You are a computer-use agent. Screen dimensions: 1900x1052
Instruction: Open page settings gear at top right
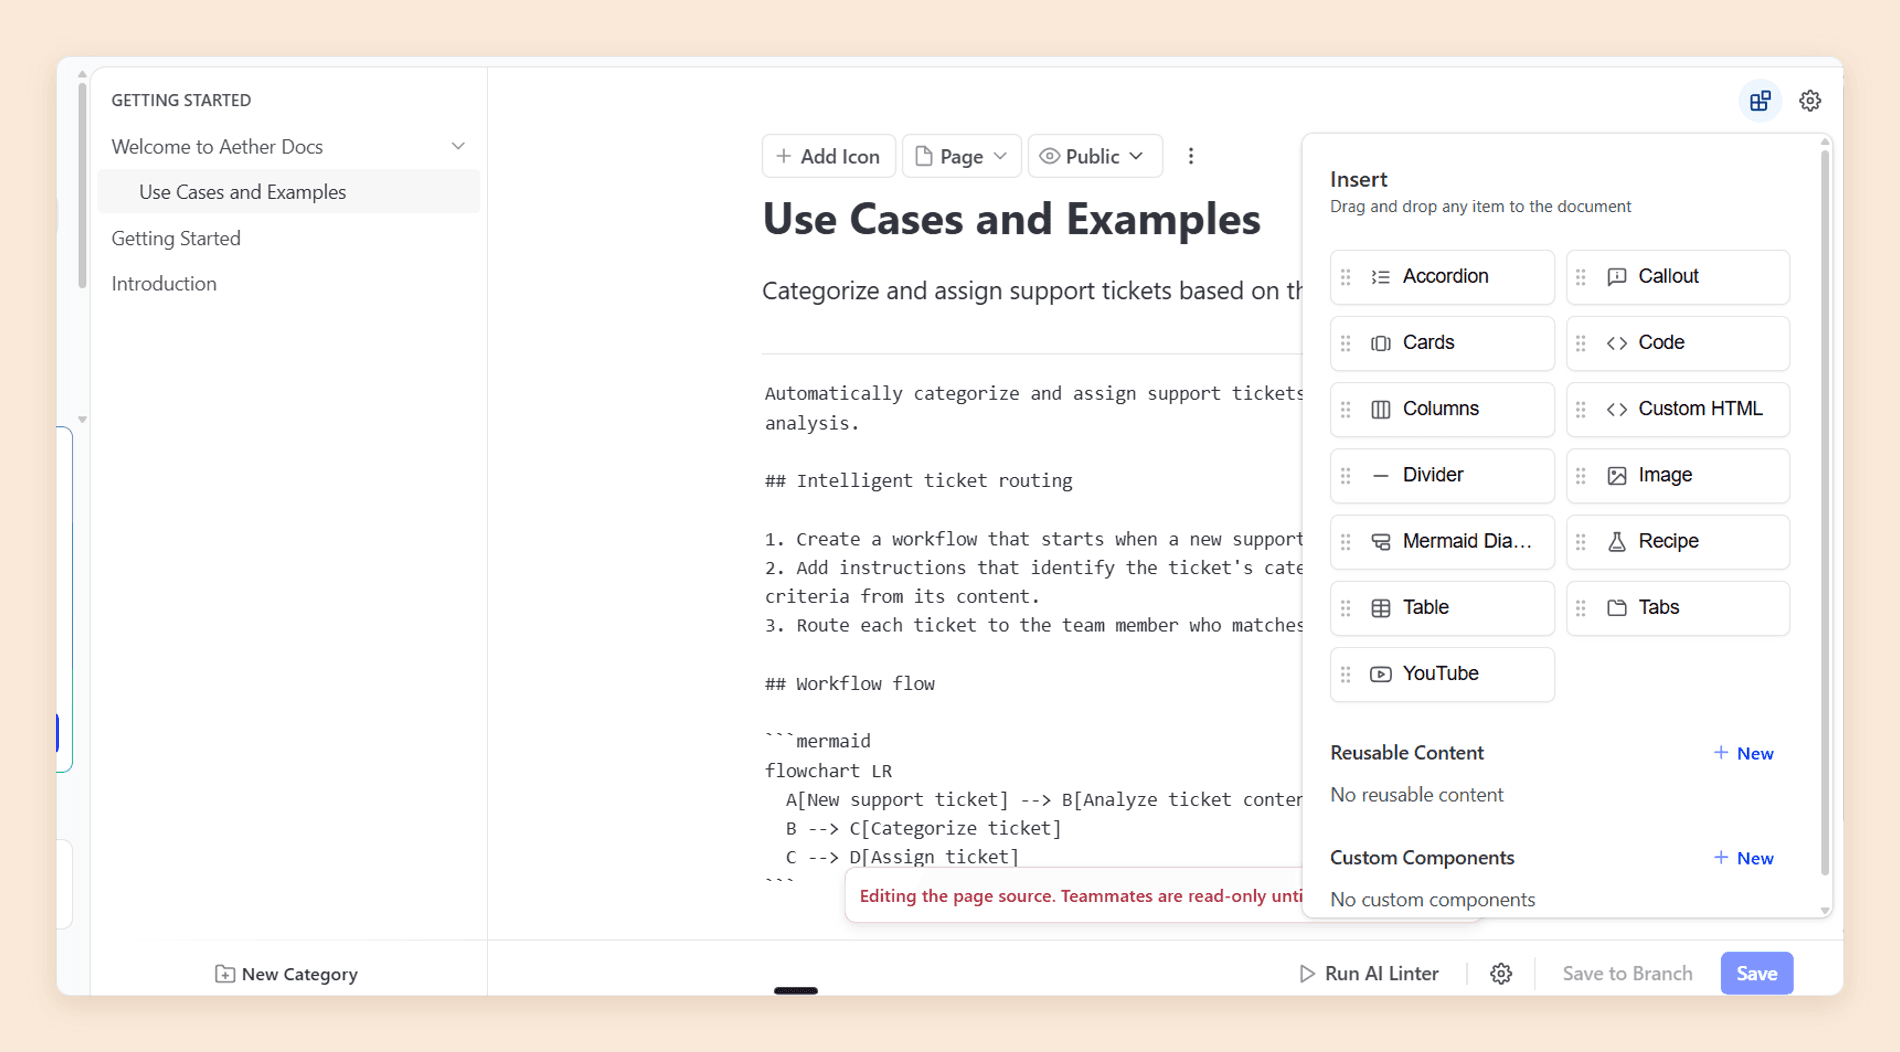point(1810,101)
